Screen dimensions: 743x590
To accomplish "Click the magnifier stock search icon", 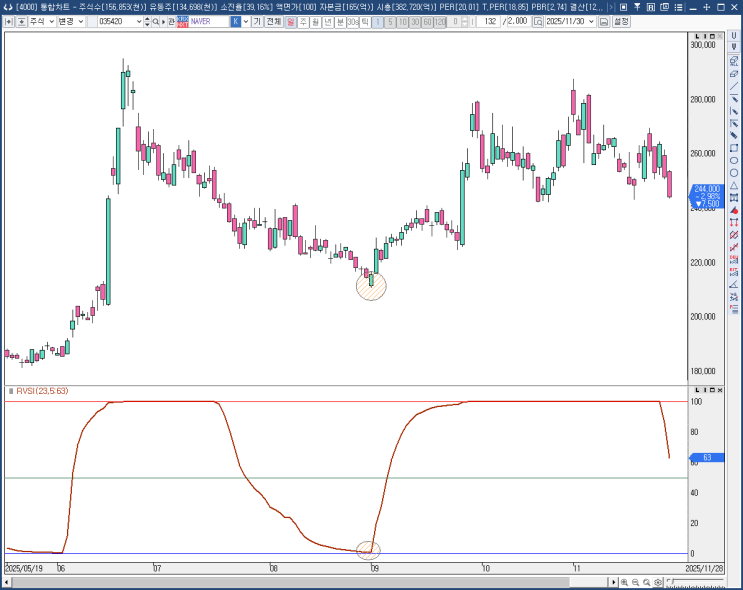I will (155, 22).
